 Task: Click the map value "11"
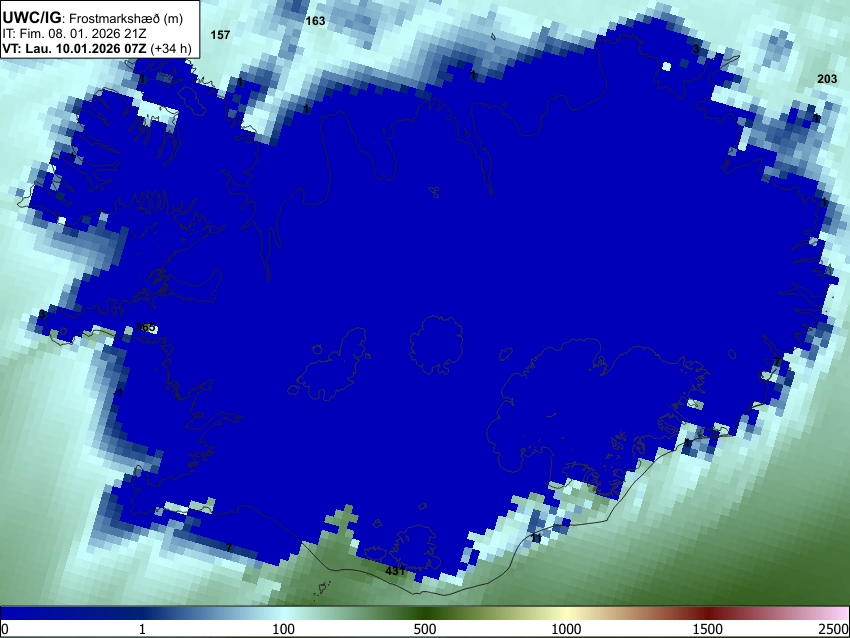coord(536,538)
